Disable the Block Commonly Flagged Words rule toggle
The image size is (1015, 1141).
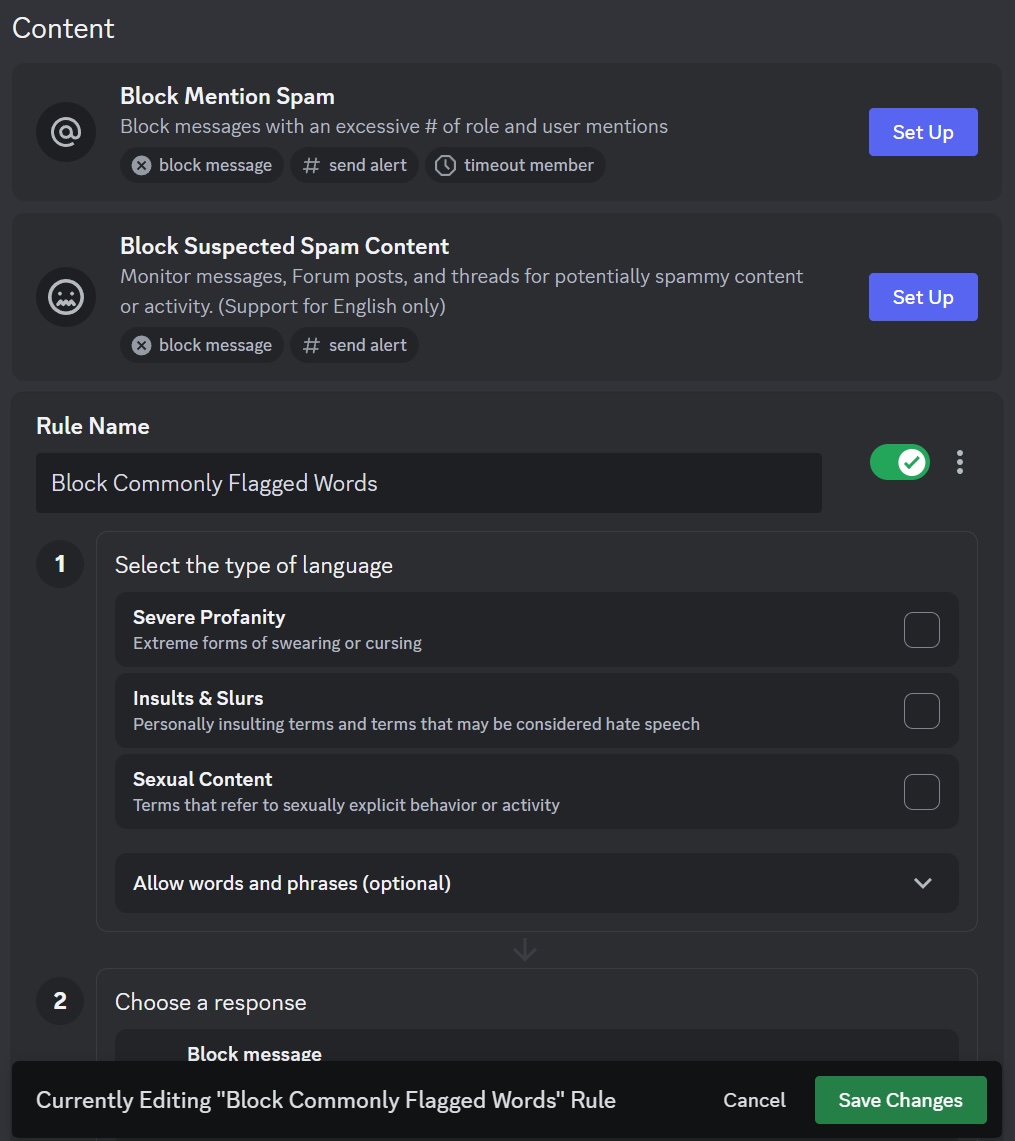pyautogui.click(x=899, y=462)
